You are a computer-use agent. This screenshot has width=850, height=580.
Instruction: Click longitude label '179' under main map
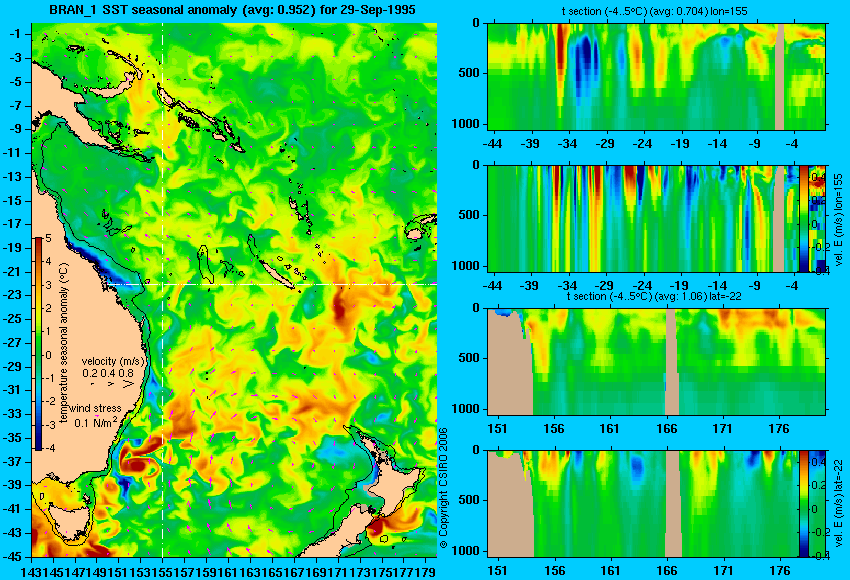click(427, 571)
